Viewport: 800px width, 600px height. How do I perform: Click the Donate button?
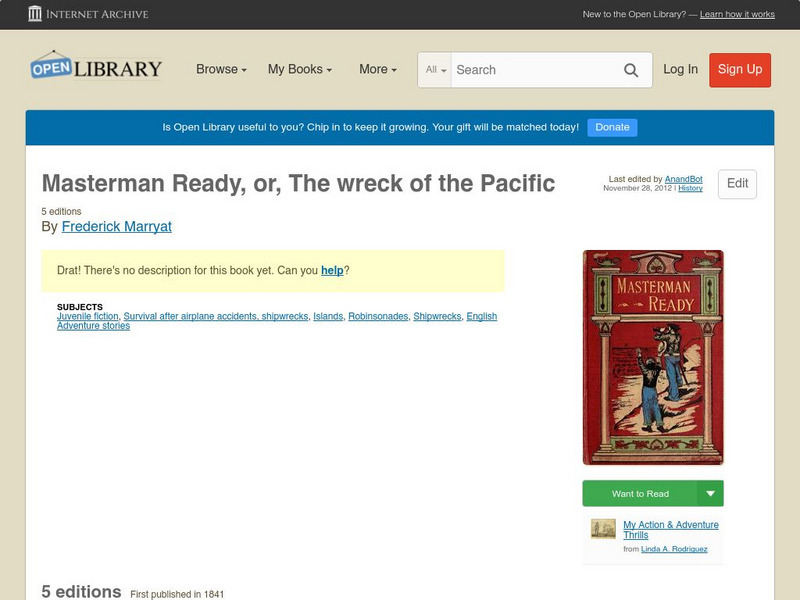(611, 127)
